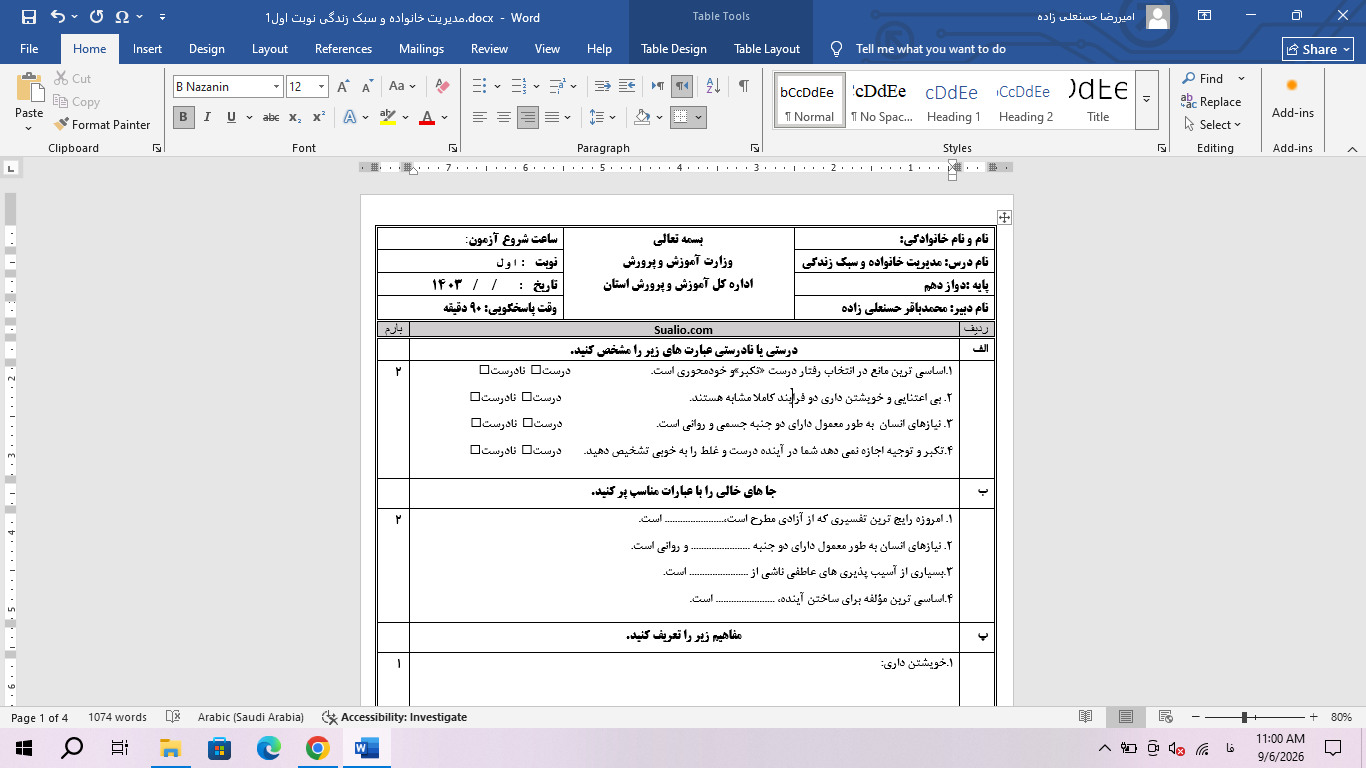Click the Redo button in title bar

(96, 17)
